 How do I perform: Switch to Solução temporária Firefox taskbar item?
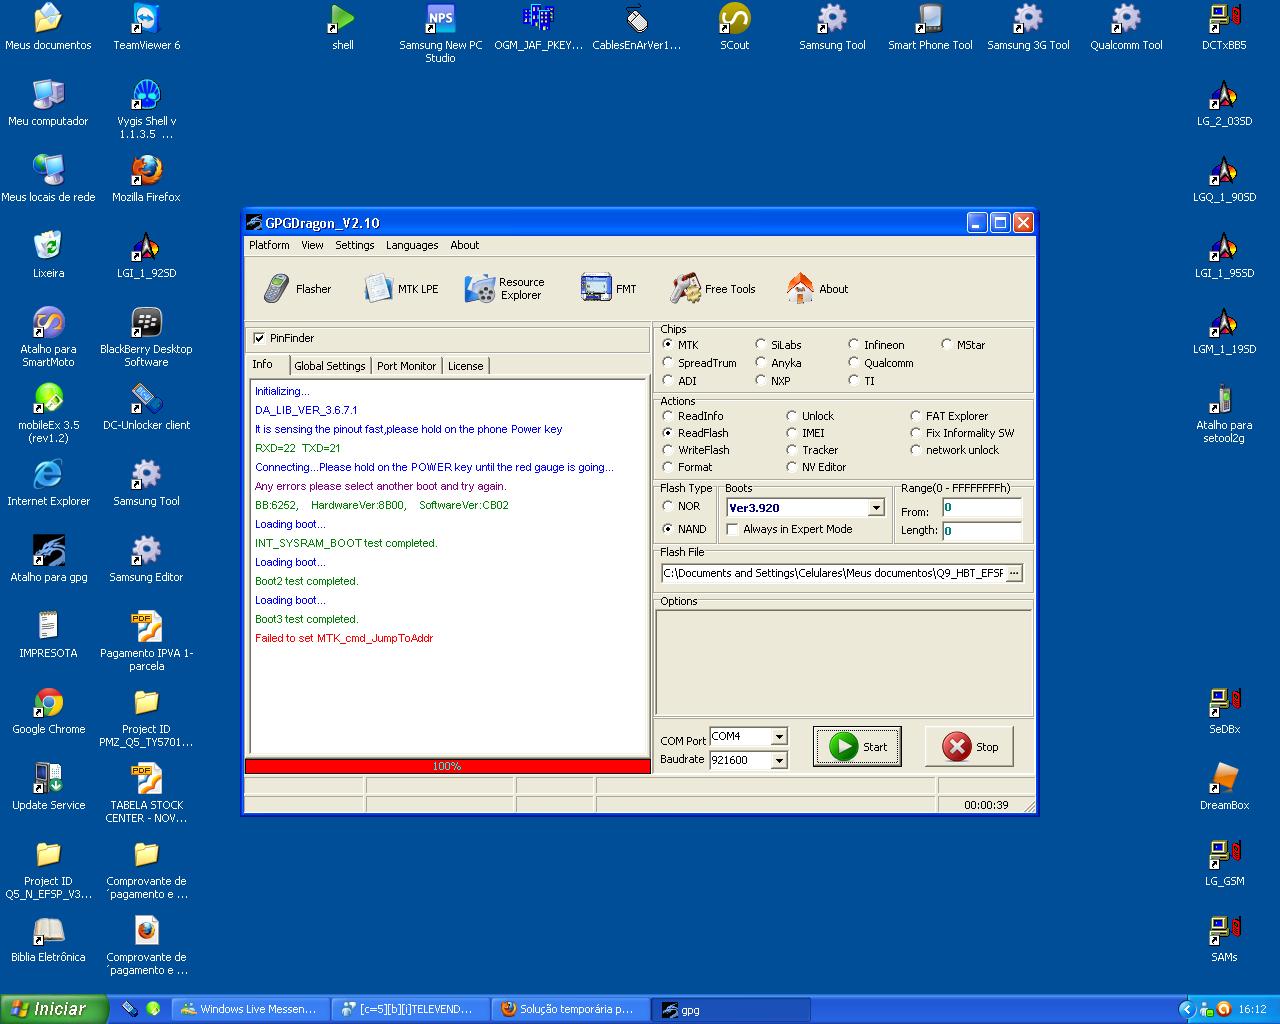click(x=571, y=1009)
